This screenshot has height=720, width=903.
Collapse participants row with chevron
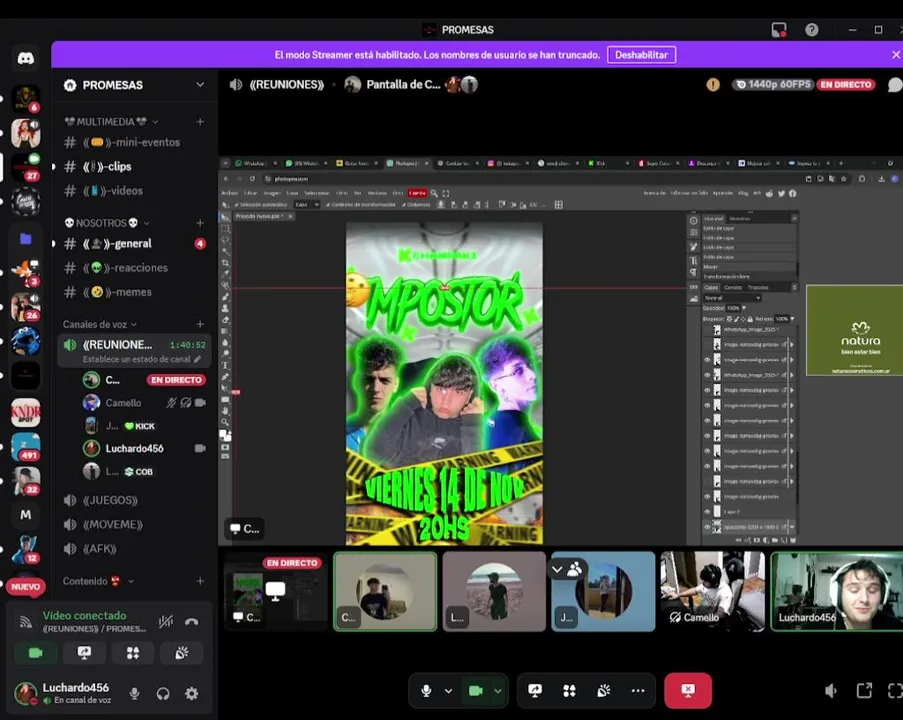(x=557, y=570)
